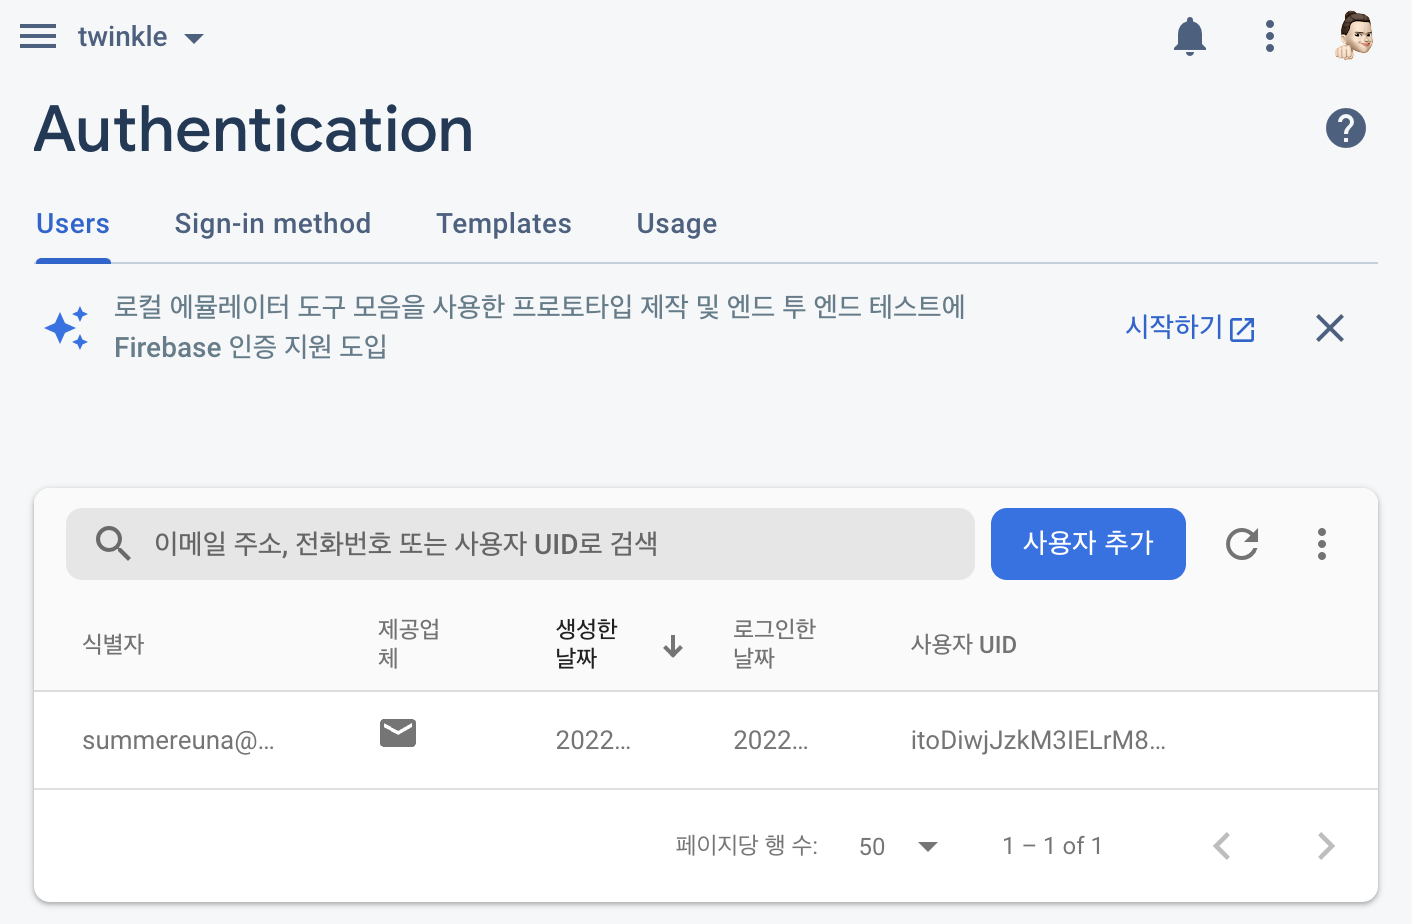This screenshot has height=924, width=1412.
Task: Sort by the 생성한 날짜 column
Action: (x=586, y=643)
